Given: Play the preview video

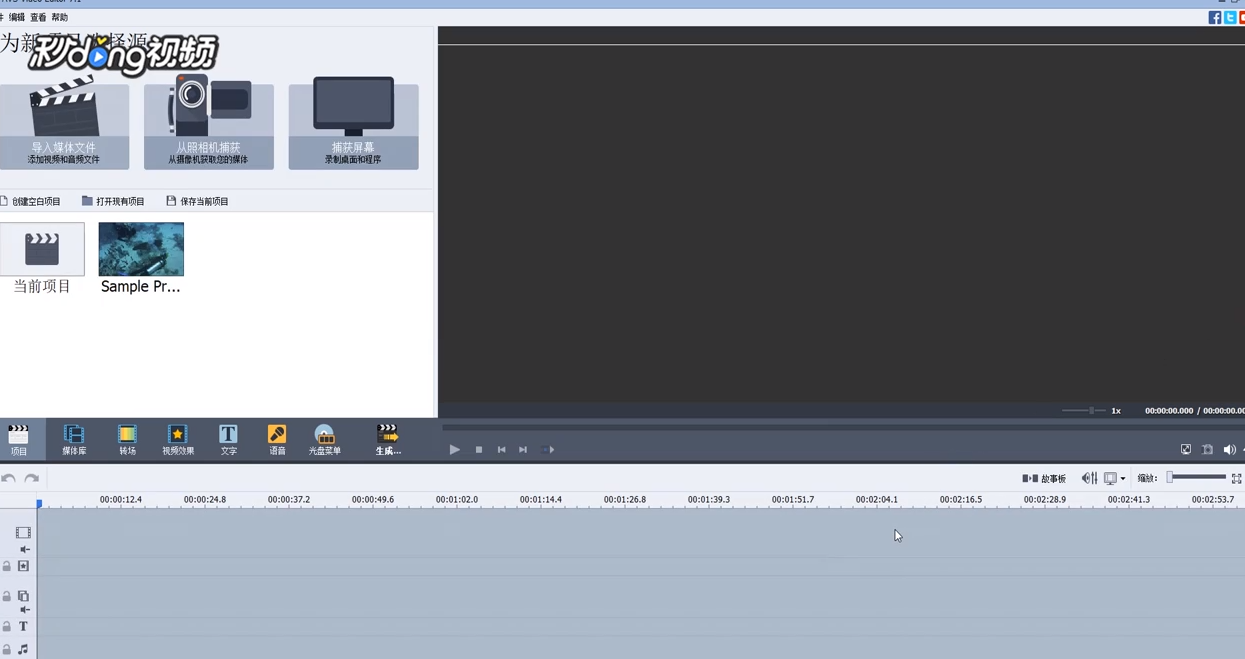Looking at the screenshot, I should tap(454, 450).
